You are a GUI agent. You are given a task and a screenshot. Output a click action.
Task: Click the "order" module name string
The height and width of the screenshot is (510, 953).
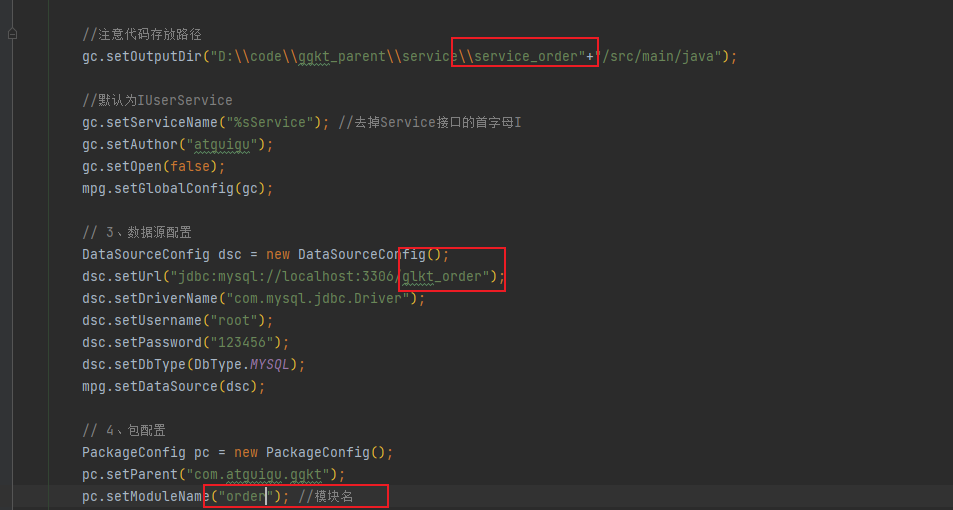click(246, 497)
